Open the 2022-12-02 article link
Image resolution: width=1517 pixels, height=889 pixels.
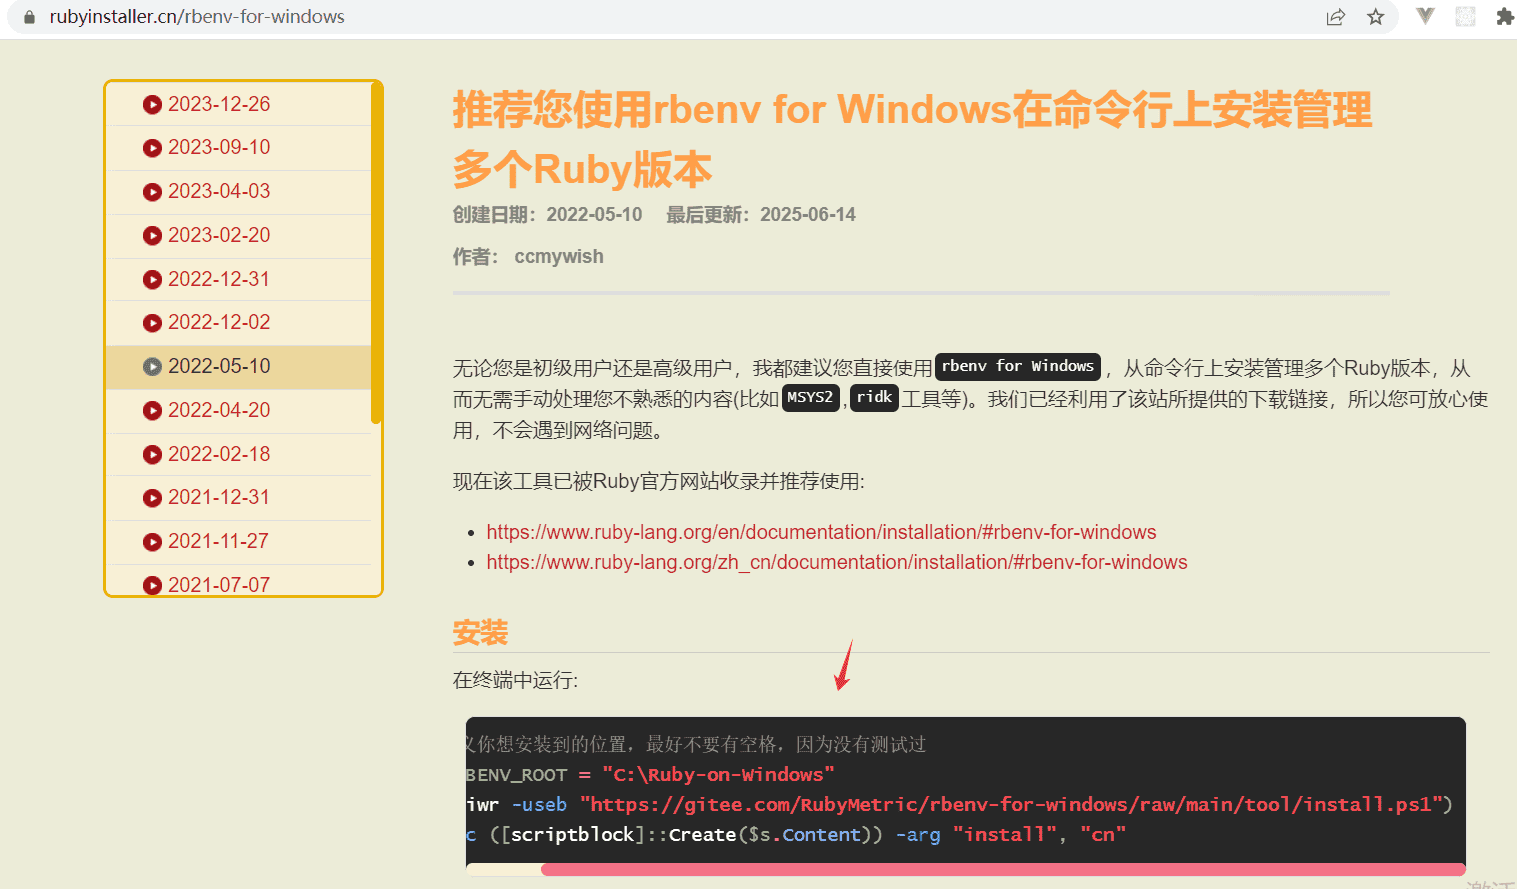[219, 322]
